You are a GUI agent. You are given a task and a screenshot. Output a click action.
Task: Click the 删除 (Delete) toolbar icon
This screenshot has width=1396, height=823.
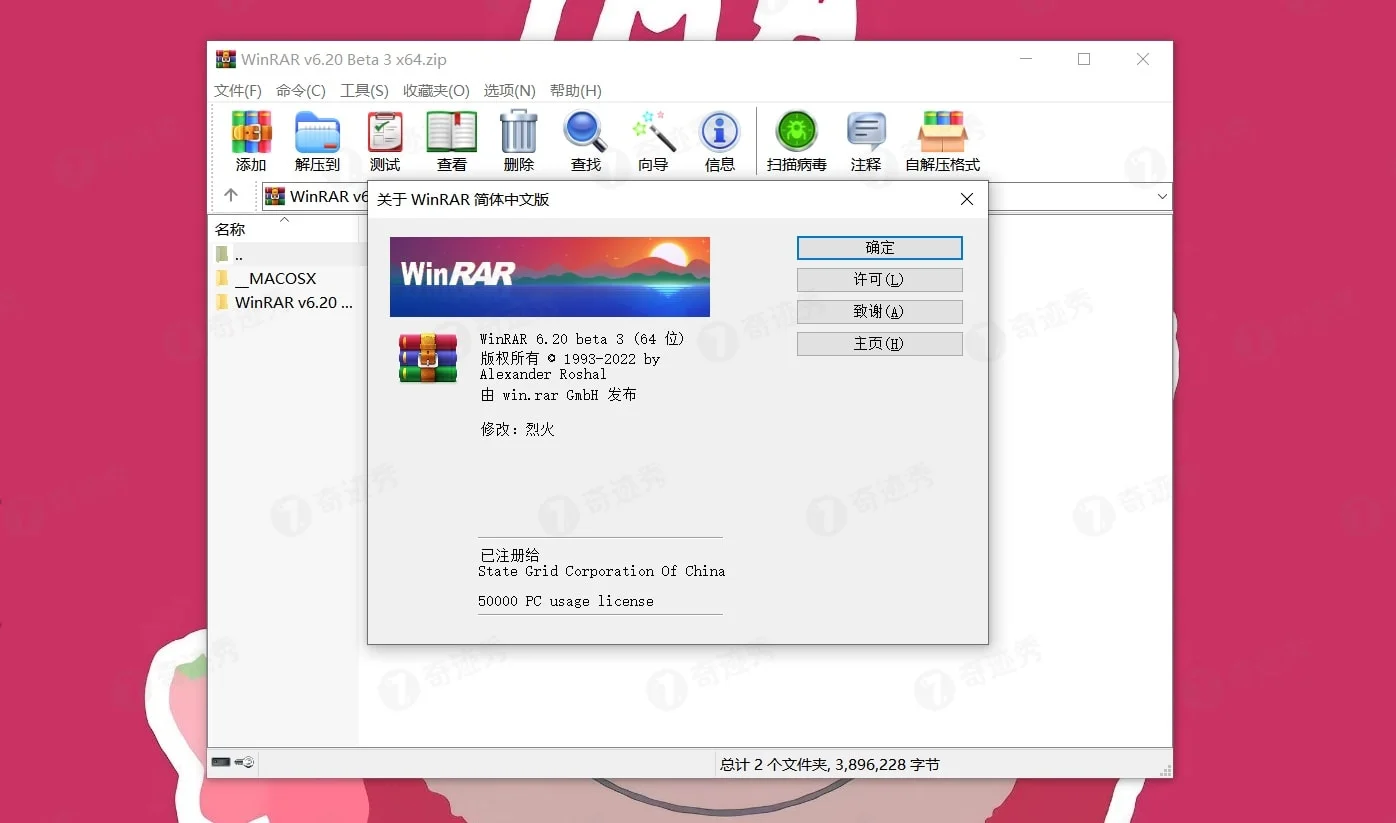tap(518, 140)
